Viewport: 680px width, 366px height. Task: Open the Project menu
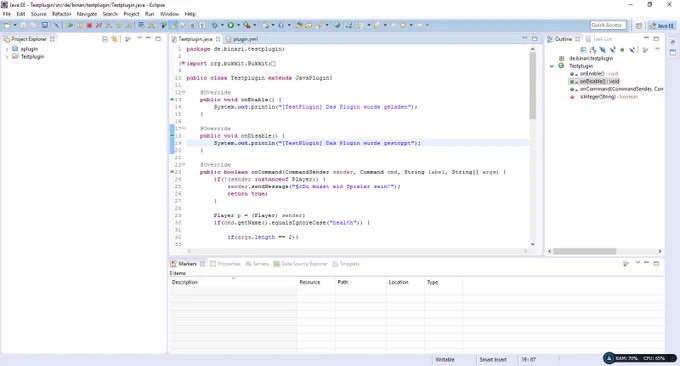pyautogui.click(x=131, y=14)
